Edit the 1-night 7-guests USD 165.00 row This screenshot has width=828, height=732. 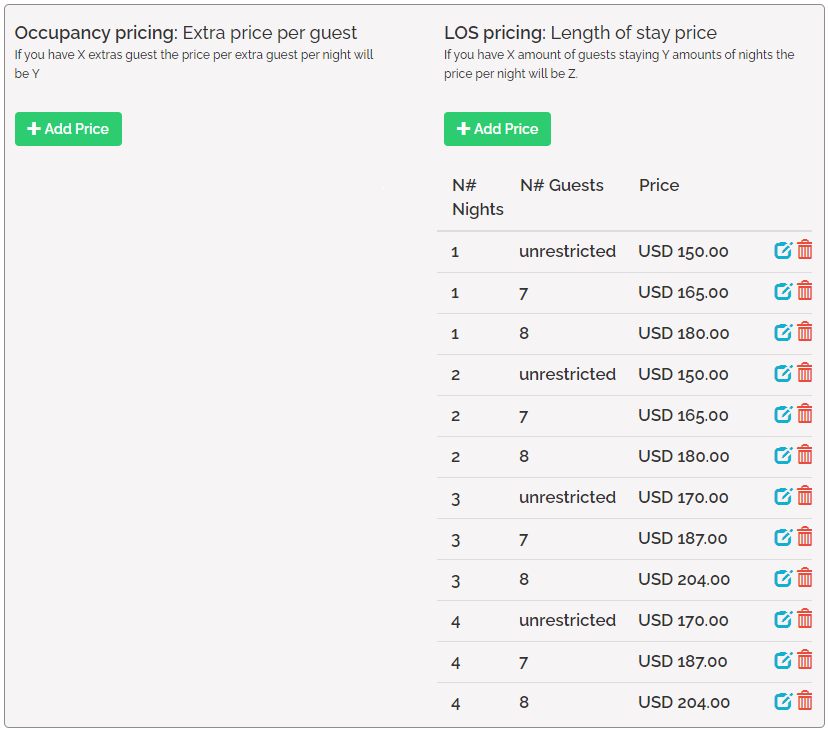(x=783, y=291)
